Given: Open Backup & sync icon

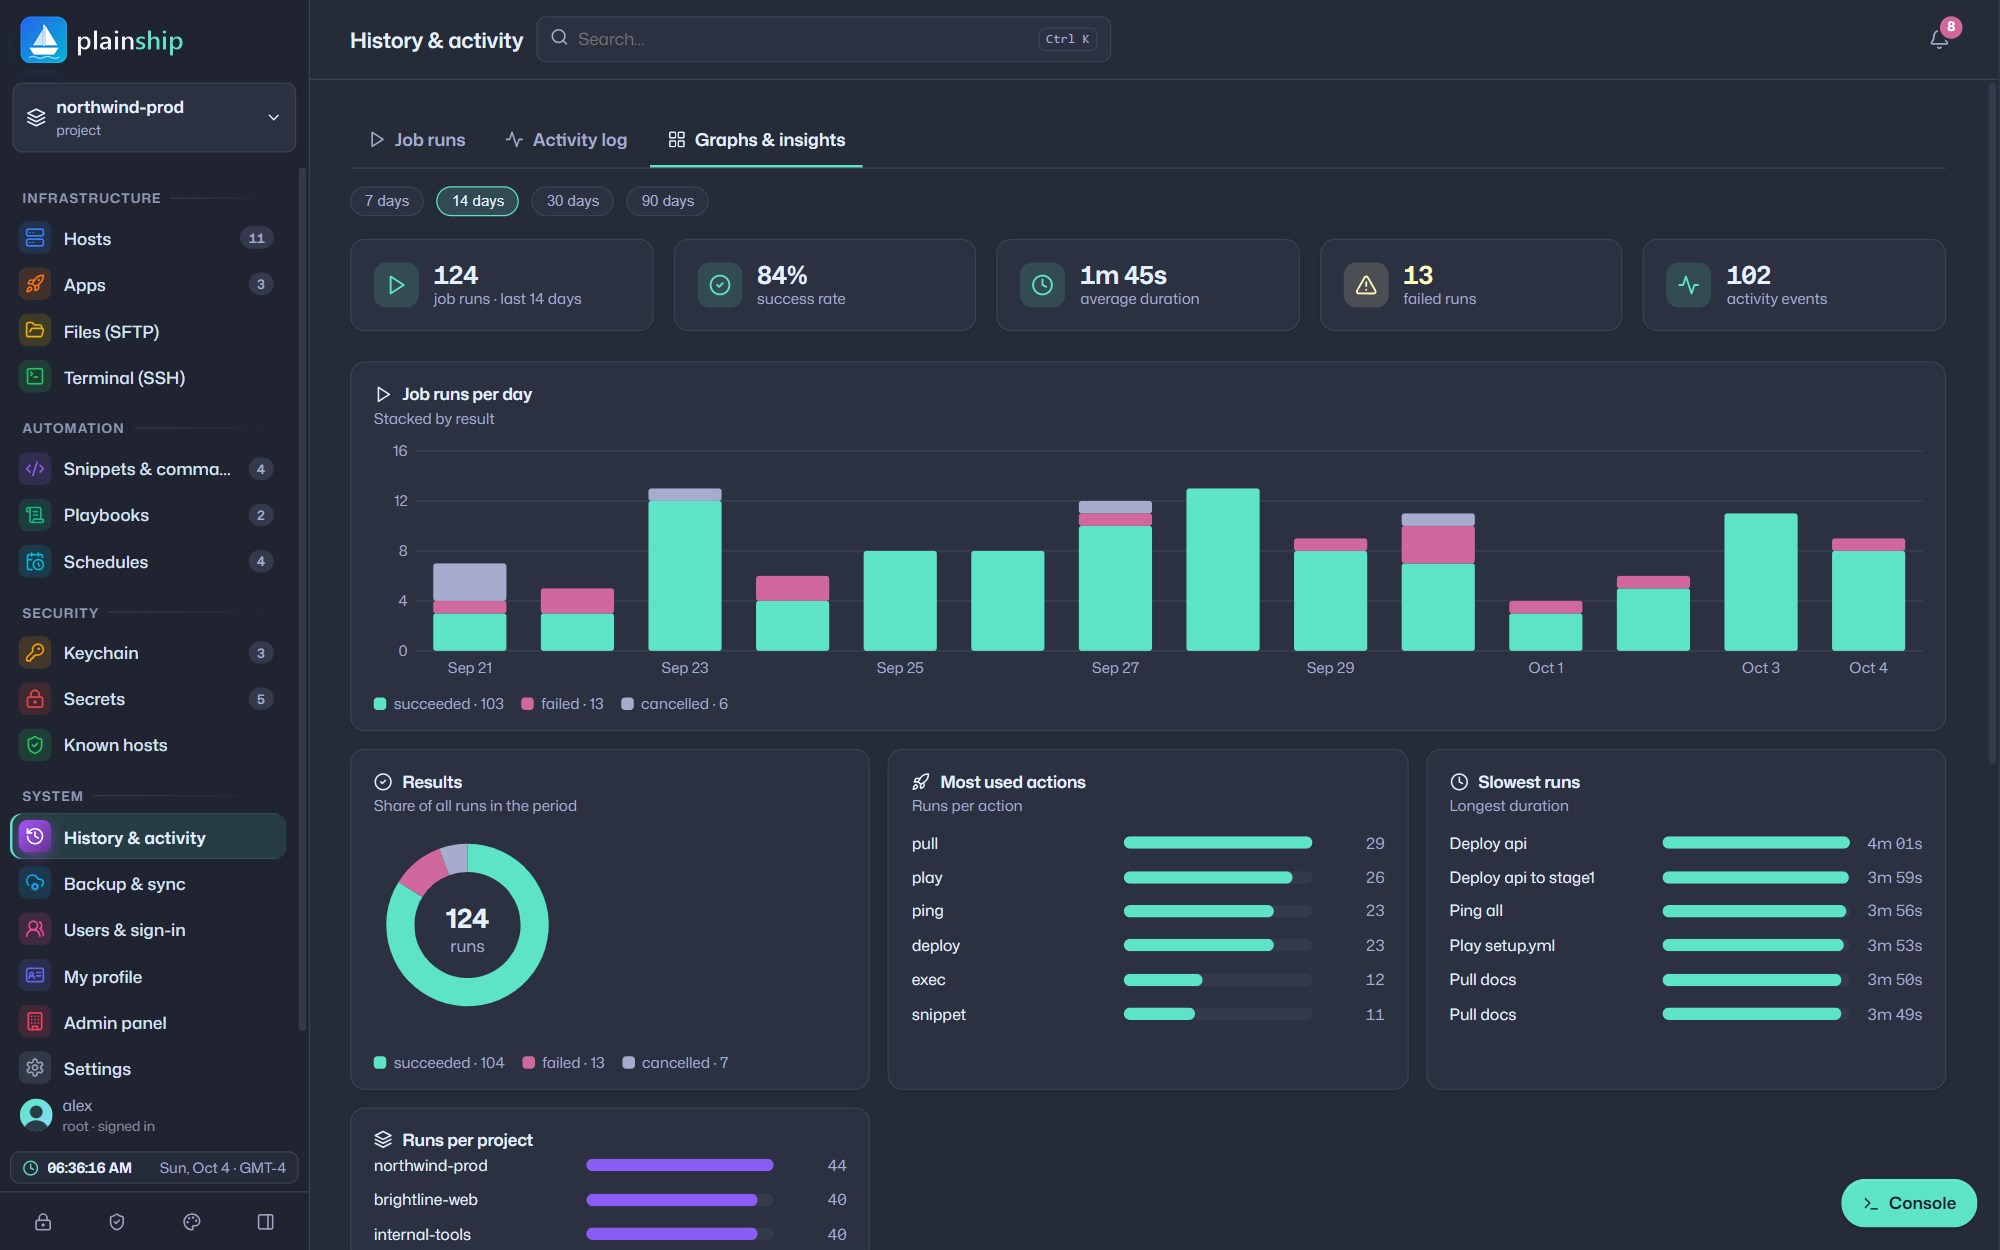Looking at the screenshot, I should coord(35,883).
